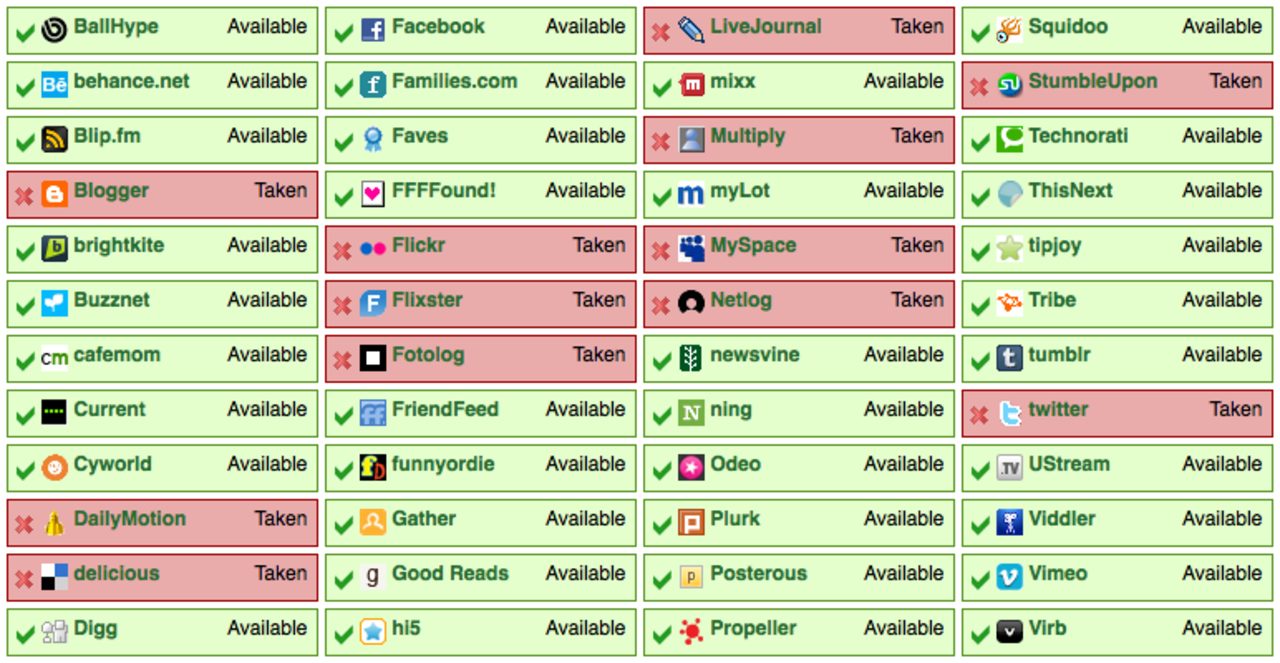Click the Digg icon

click(54, 632)
